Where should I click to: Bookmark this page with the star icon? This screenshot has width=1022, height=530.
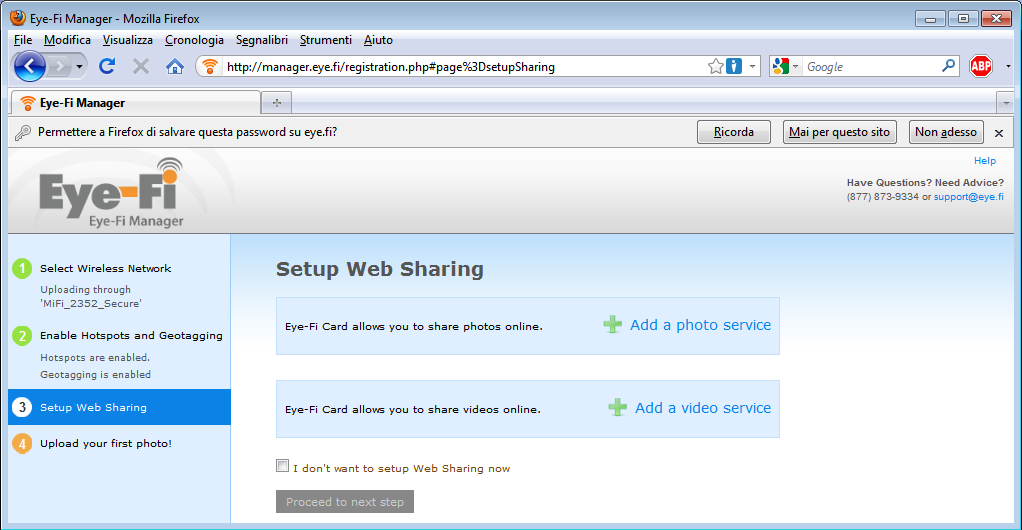[716, 66]
